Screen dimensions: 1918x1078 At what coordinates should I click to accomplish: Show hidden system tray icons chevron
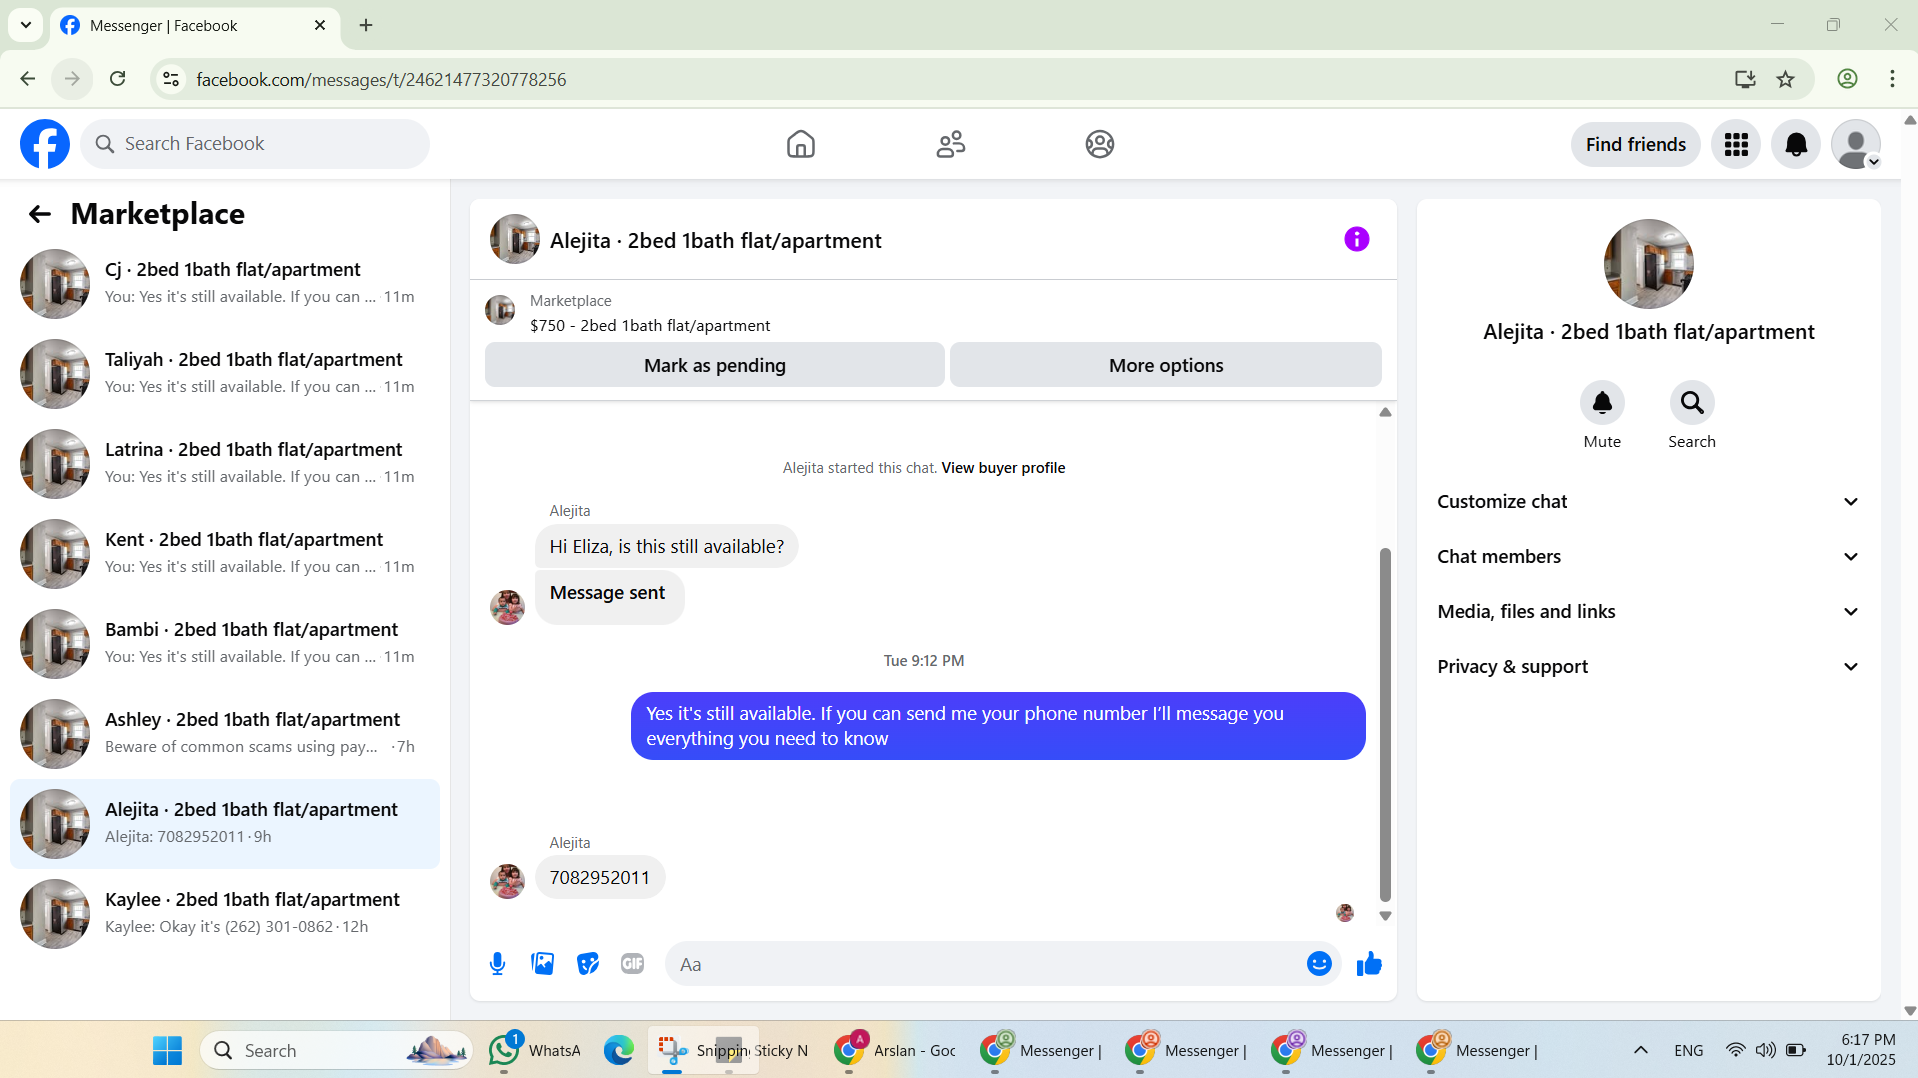pos(1641,1050)
